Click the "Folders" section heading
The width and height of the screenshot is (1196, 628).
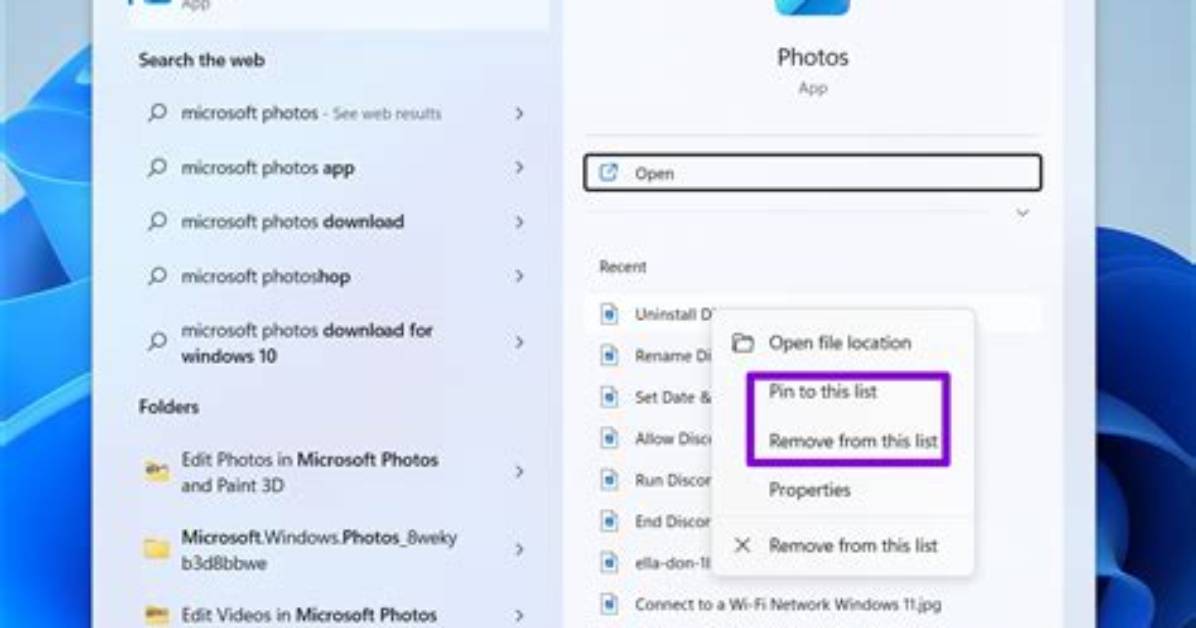coord(169,407)
